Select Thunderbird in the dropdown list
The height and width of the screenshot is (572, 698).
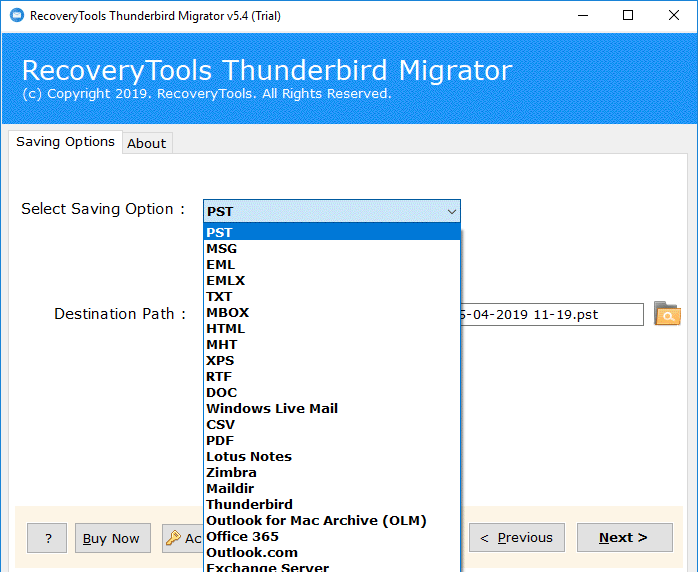[332, 505]
